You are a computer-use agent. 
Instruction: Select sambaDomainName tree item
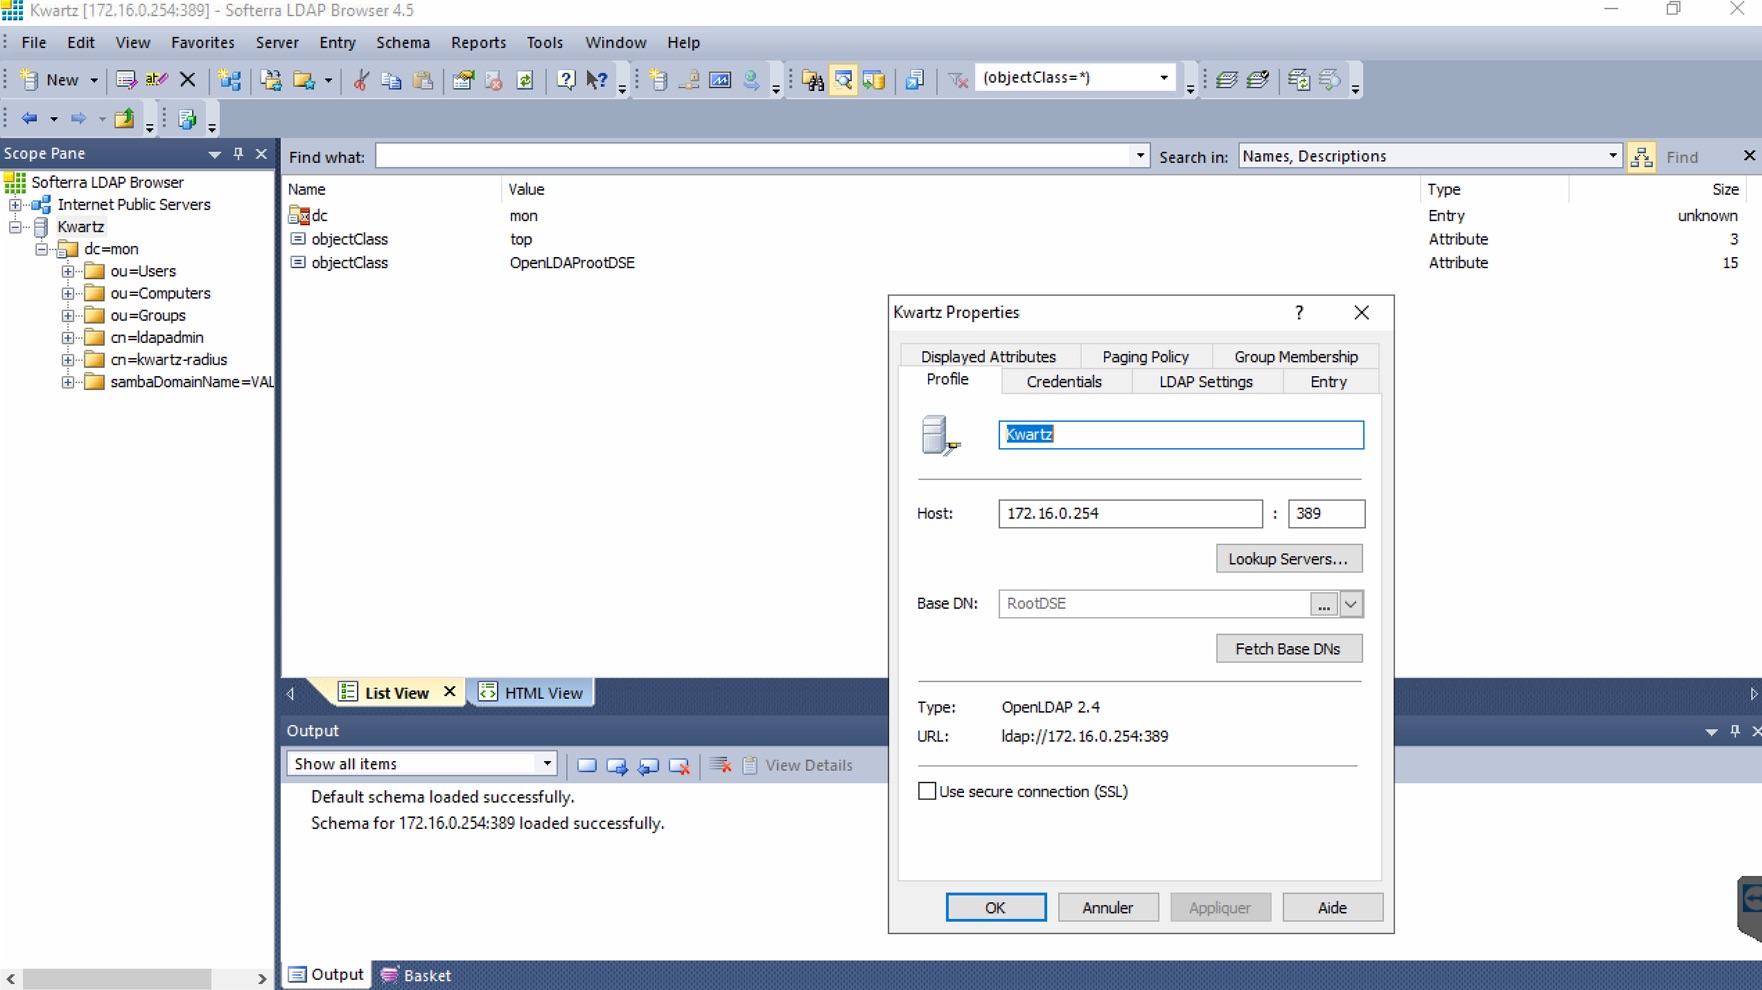tap(191, 382)
